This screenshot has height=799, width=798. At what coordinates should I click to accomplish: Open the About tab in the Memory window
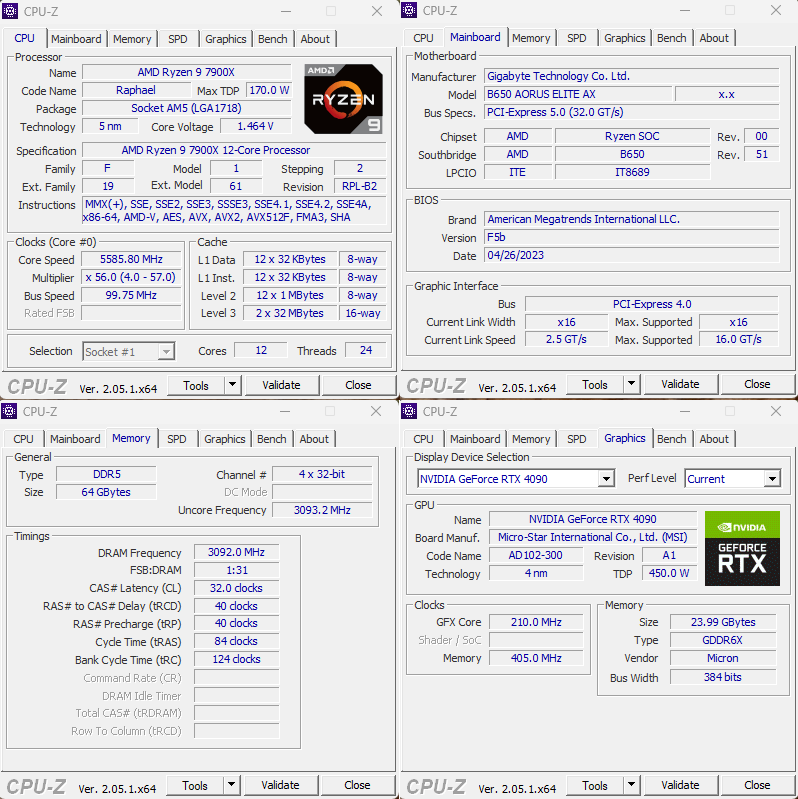(314, 439)
